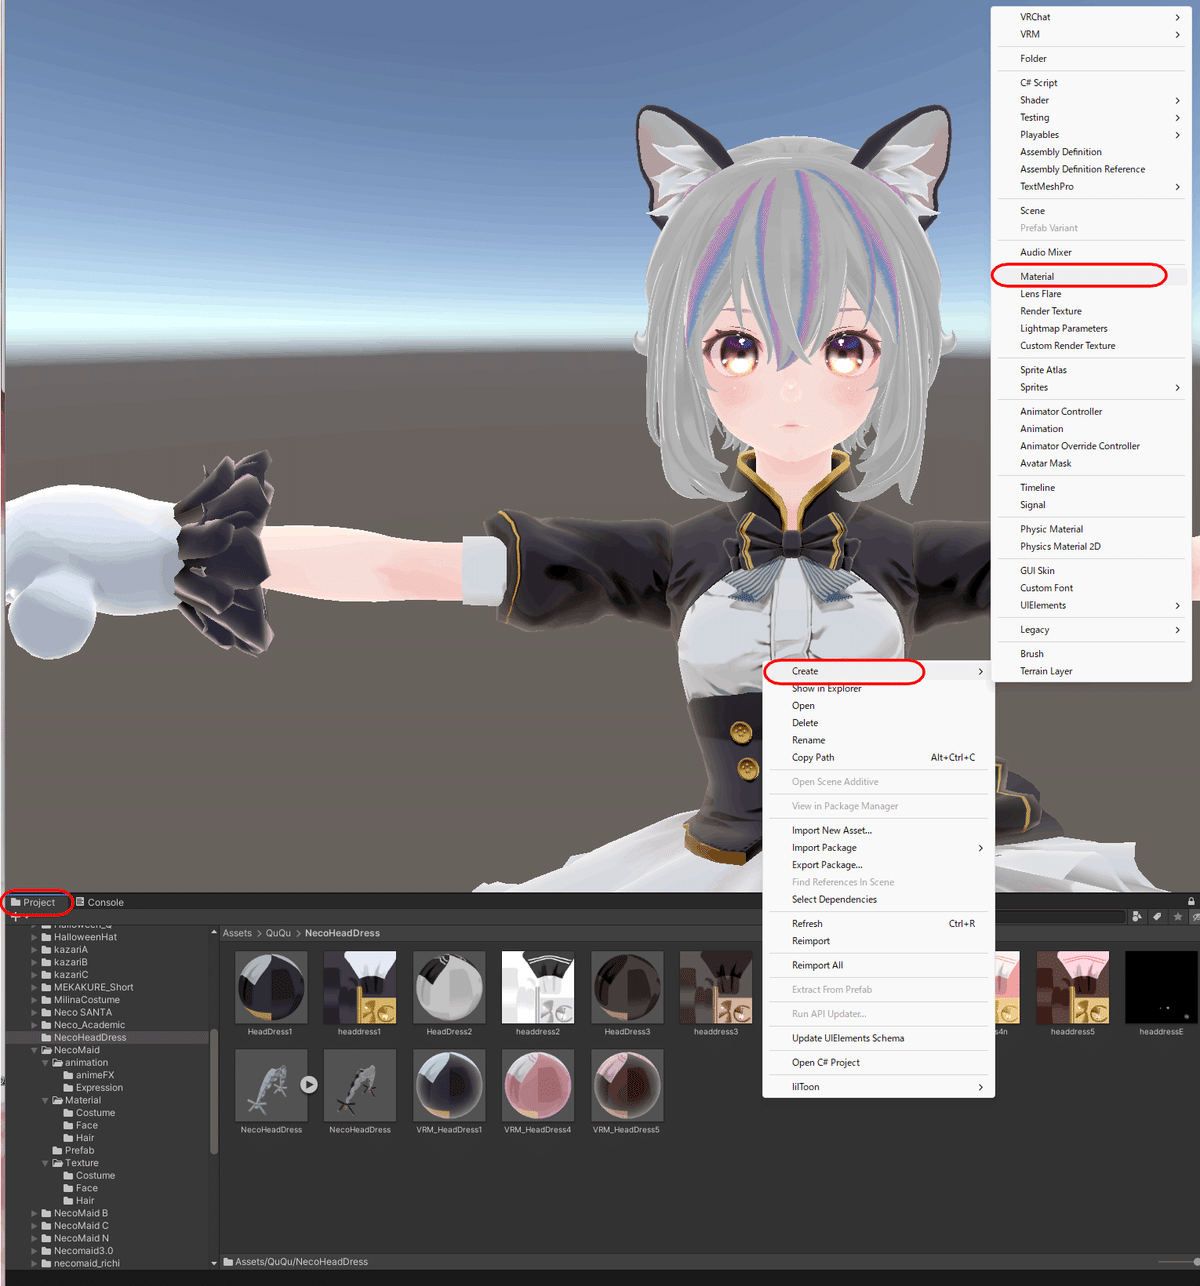The height and width of the screenshot is (1286, 1200).
Task: Choose Show in Explorer from context menu
Action: click(878, 688)
